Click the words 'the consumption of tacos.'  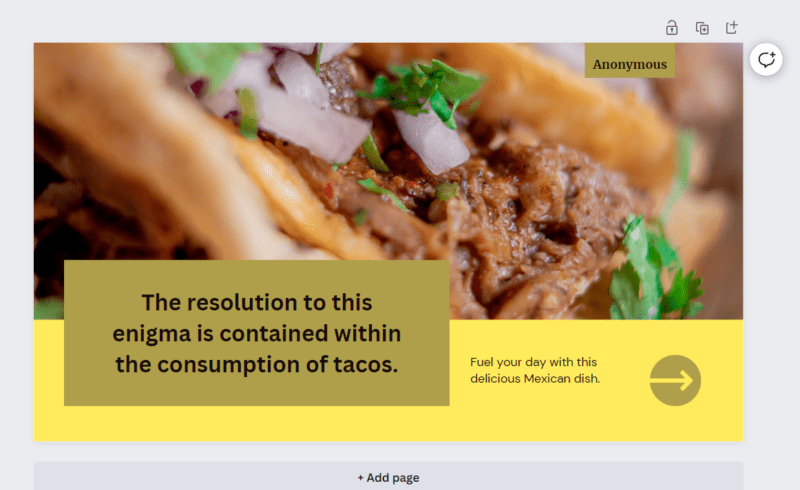coord(257,364)
